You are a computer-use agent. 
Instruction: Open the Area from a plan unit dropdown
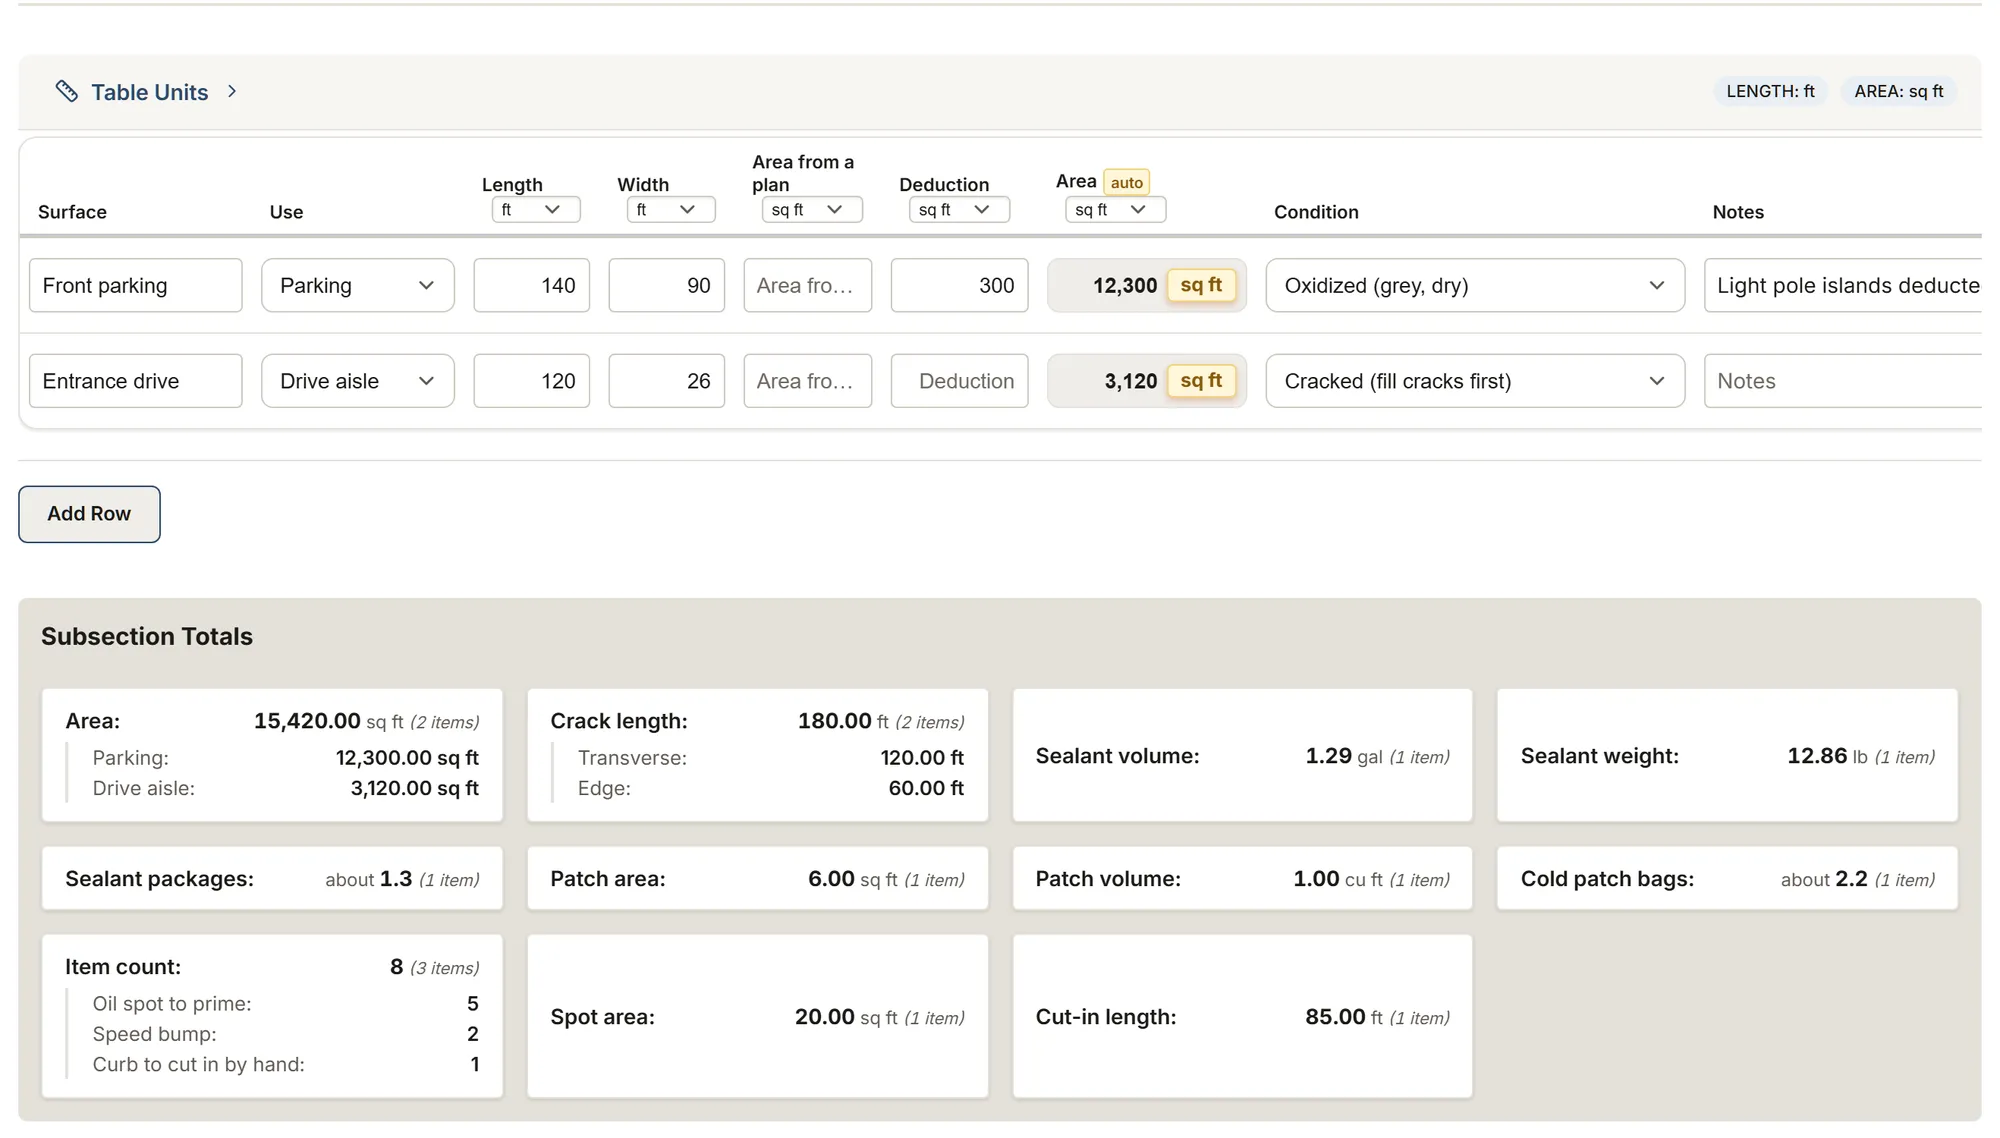[x=812, y=209]
